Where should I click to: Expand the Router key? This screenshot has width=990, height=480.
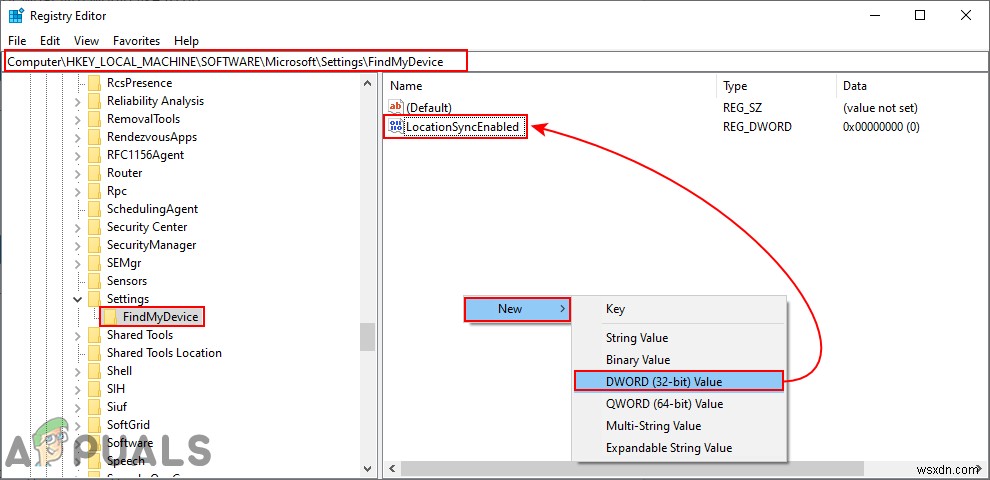78,173
